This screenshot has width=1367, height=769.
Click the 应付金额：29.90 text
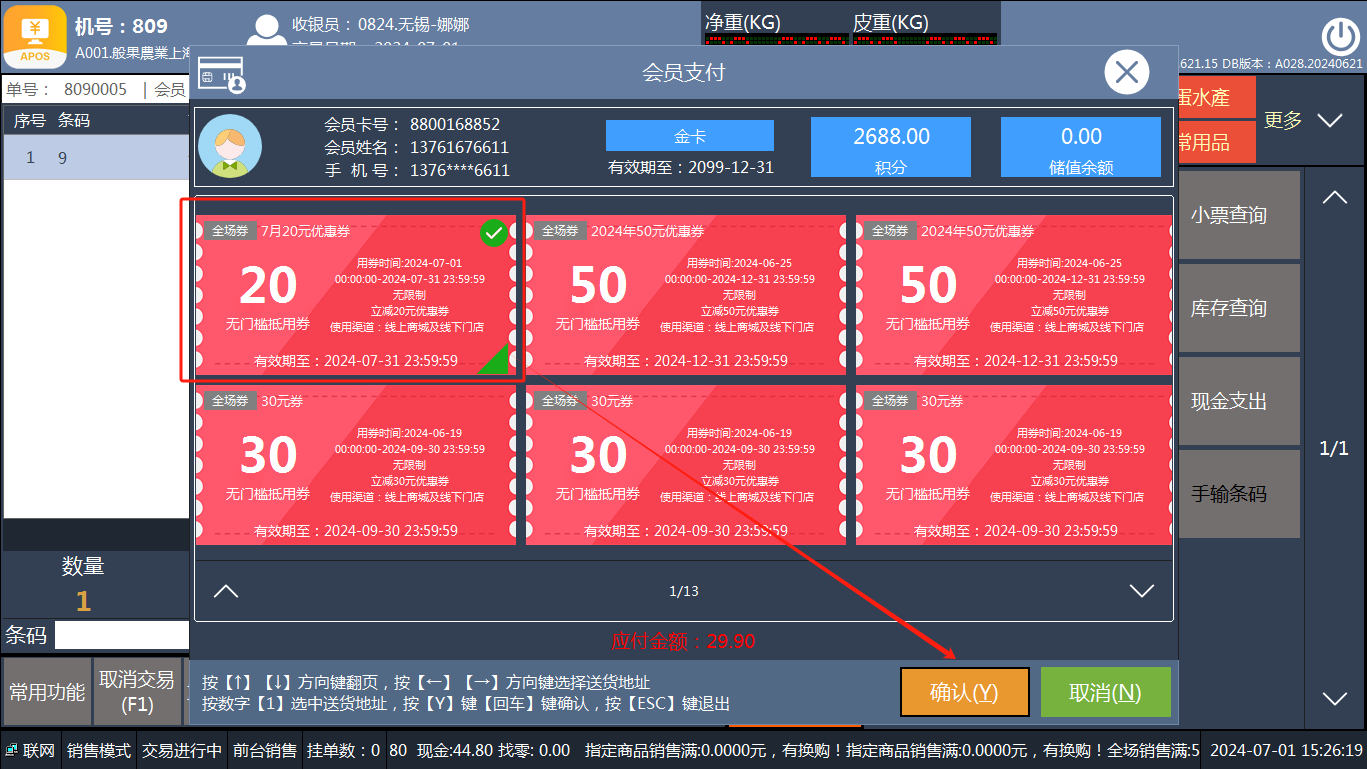(684, 641)
